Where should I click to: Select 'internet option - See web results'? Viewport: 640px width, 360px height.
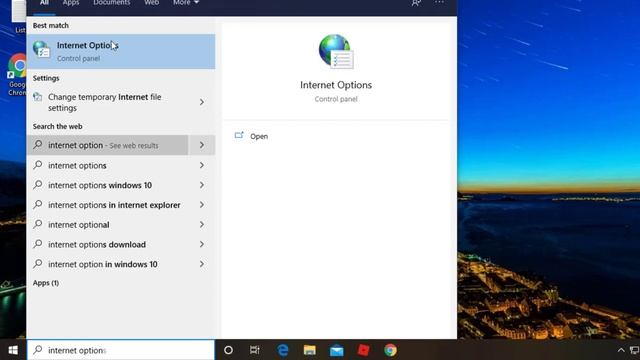[x=107, y=145]
